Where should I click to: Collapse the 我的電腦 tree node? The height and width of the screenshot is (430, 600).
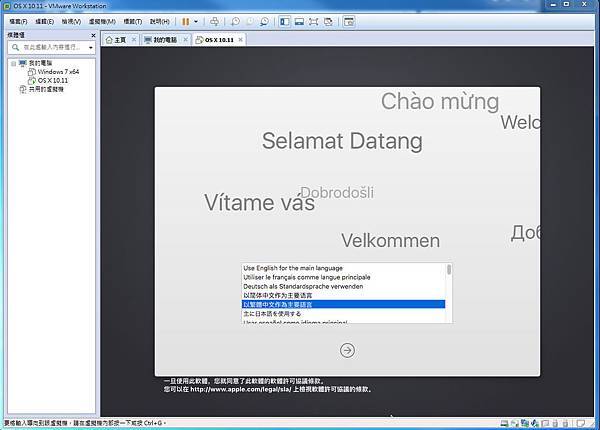pyautogui.click(x=13, y=64)
